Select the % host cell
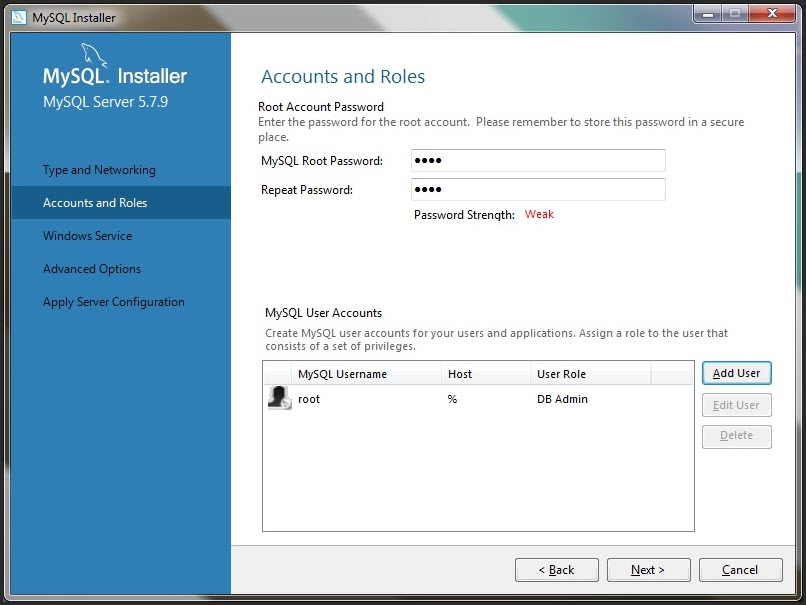The image size is (806, 605). [452, 399]
